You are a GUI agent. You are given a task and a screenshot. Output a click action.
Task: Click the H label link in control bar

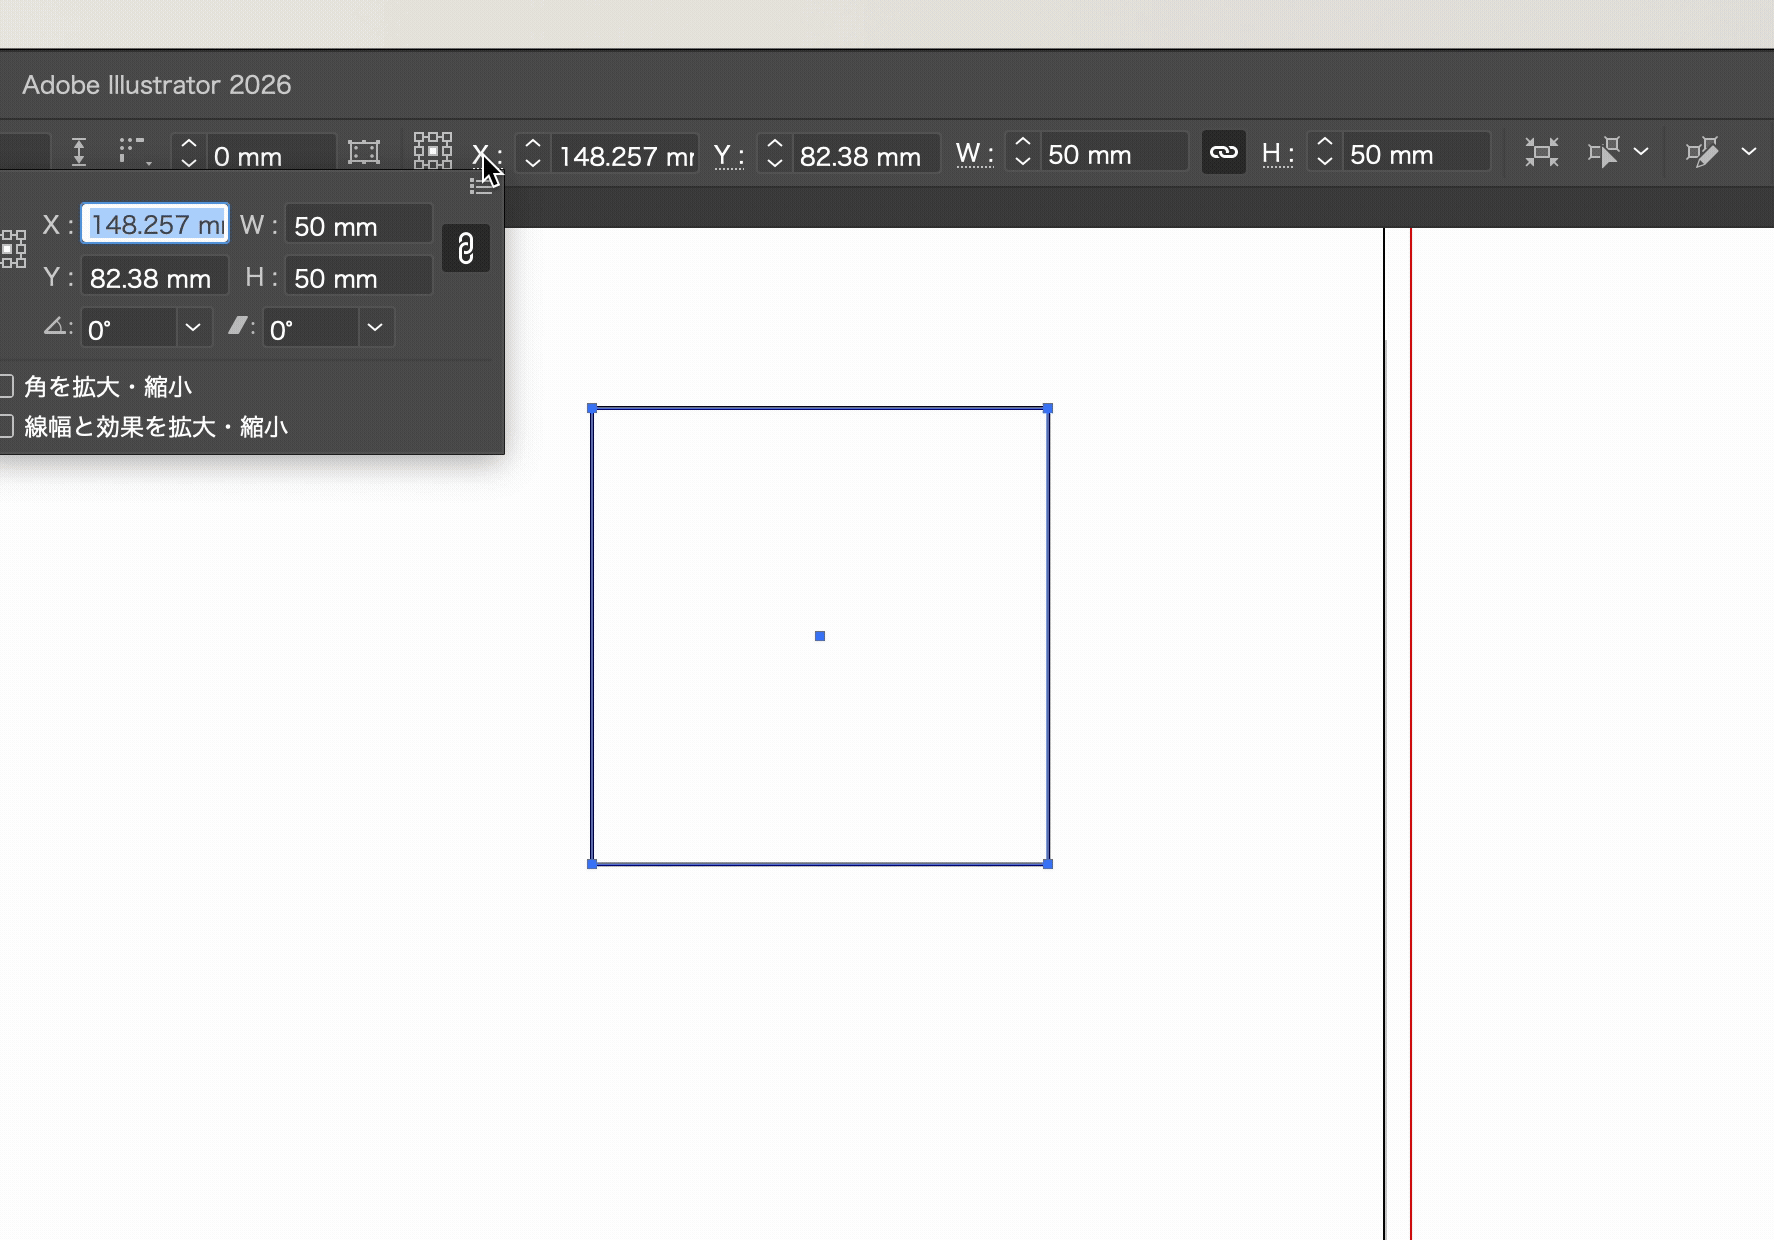click(x=1277, y=153)
